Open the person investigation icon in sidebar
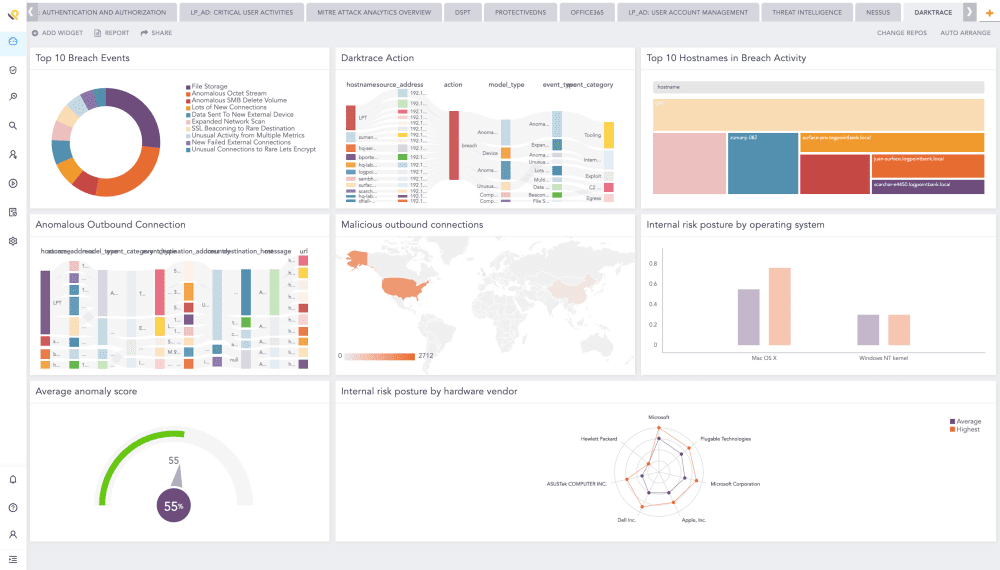 coord(13,154)
